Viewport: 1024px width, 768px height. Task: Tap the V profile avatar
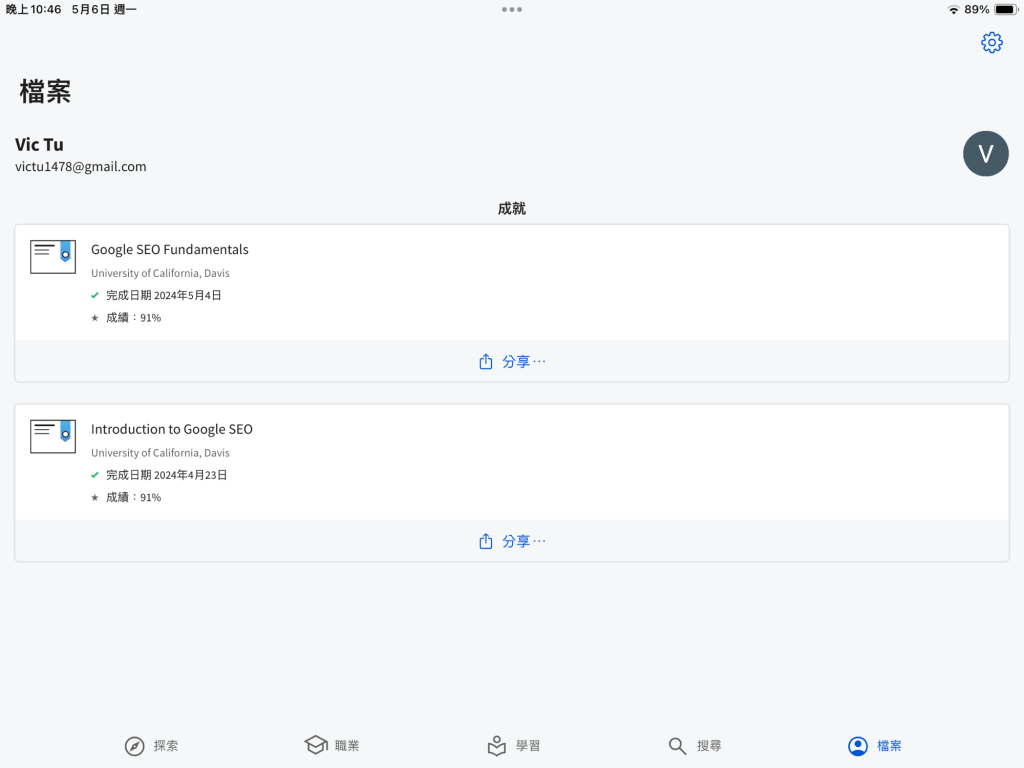[x=985, y=153]
